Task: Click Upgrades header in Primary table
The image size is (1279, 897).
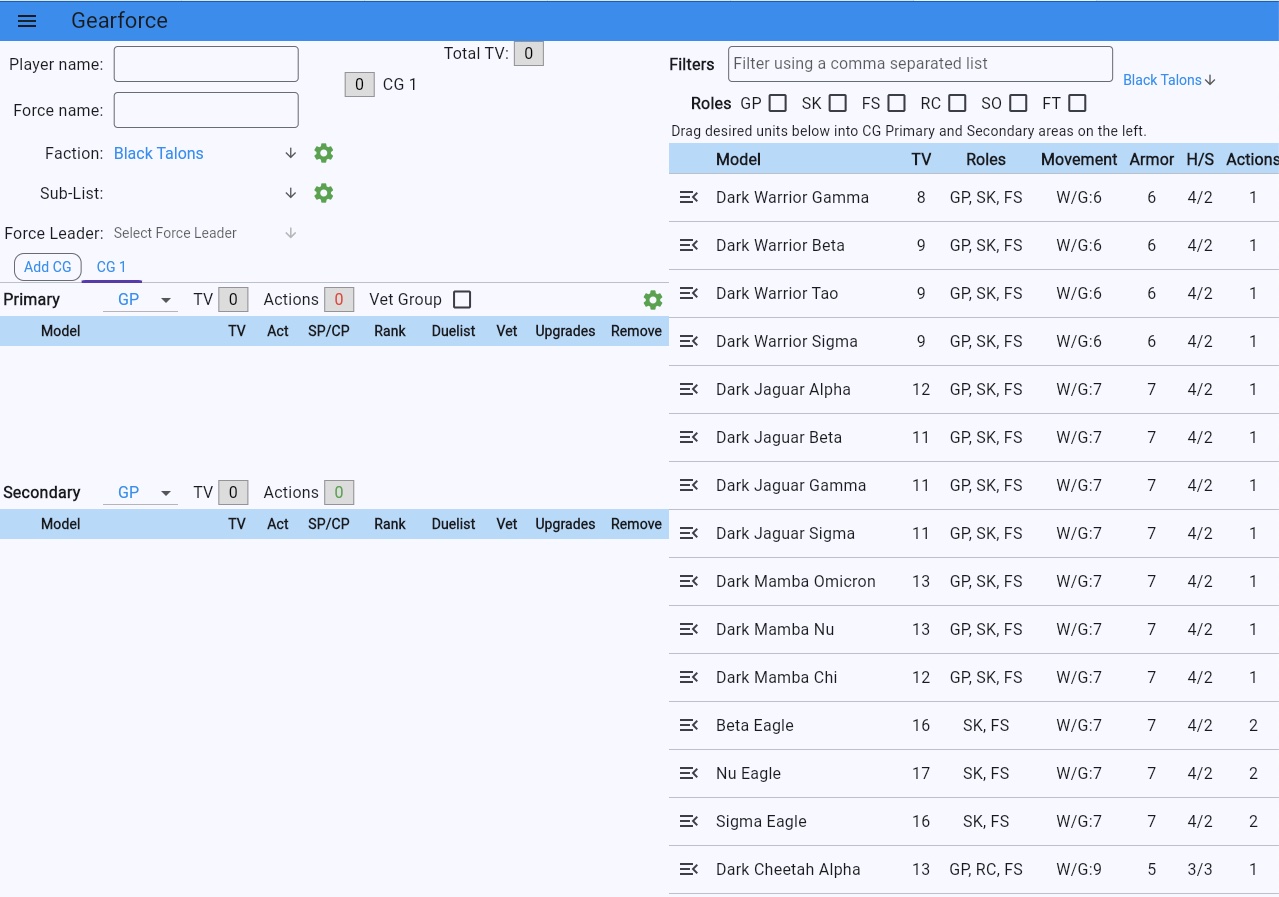Action: (565, 331)
